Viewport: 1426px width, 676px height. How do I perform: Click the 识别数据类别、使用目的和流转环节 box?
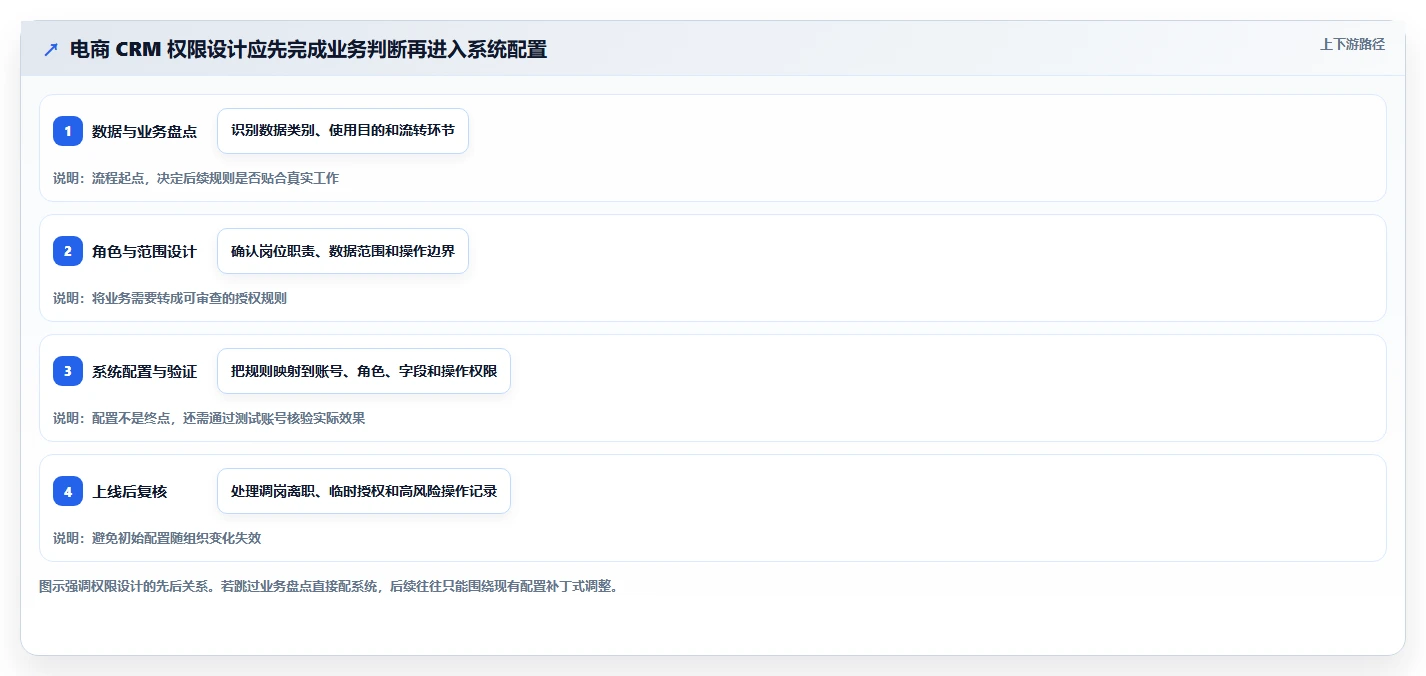pyautogui.click(x=343, y=131)
